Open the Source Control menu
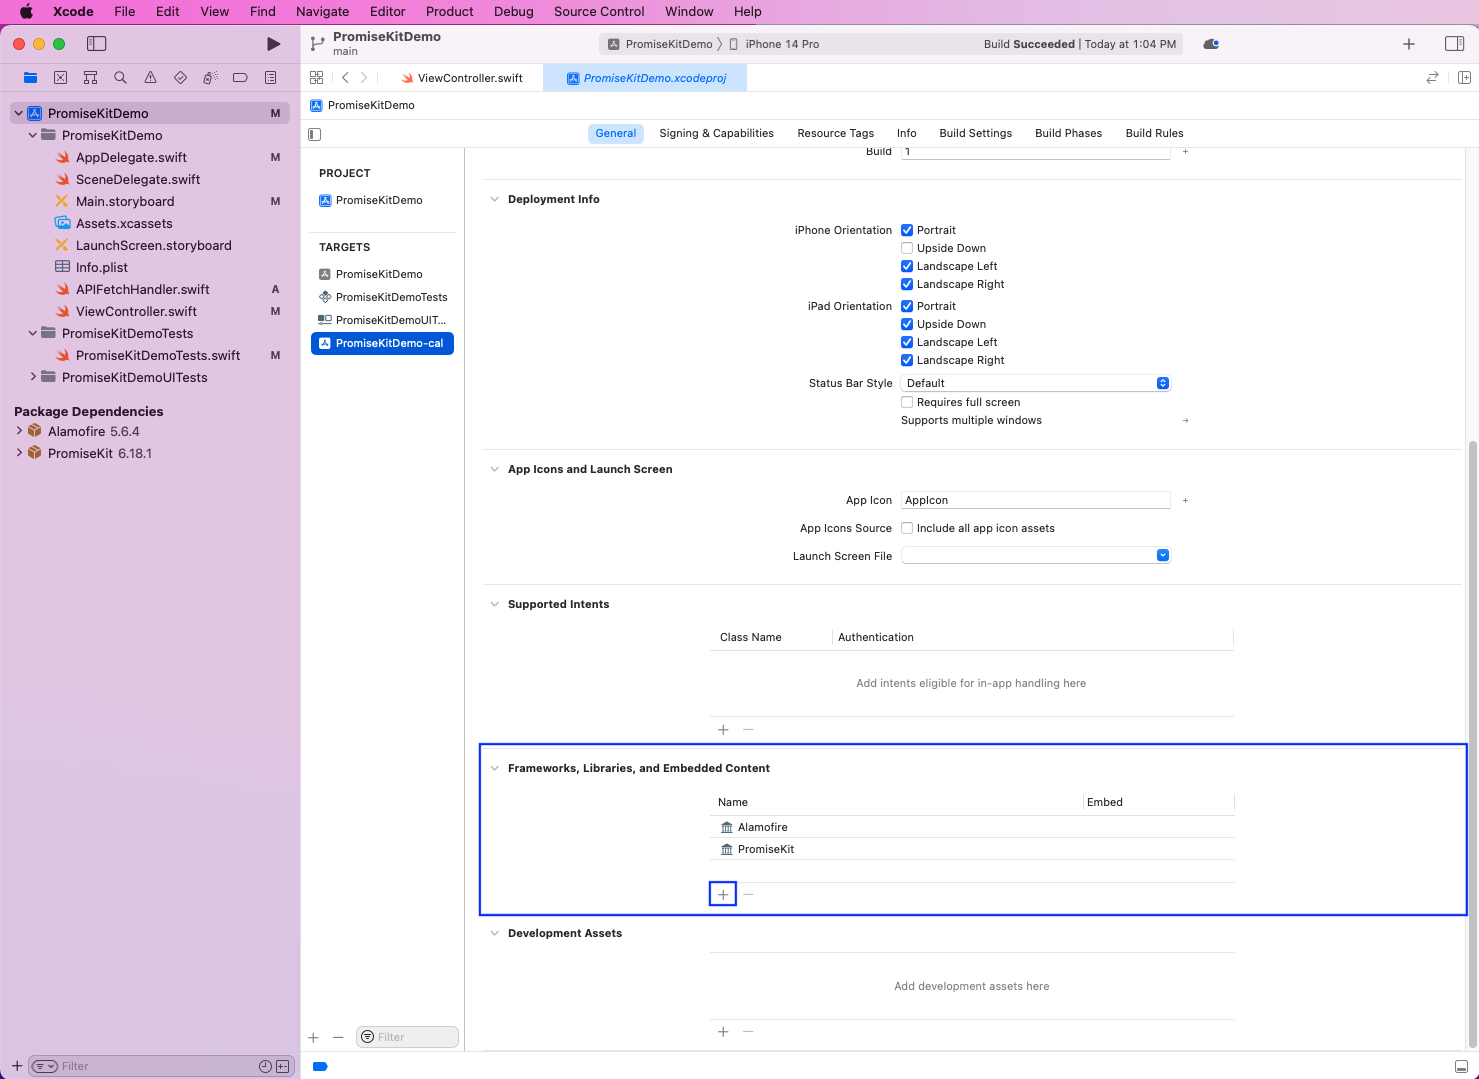The height and width of the screenshot is (1079, 1479). pyautogui.click(x=599, y=12)
